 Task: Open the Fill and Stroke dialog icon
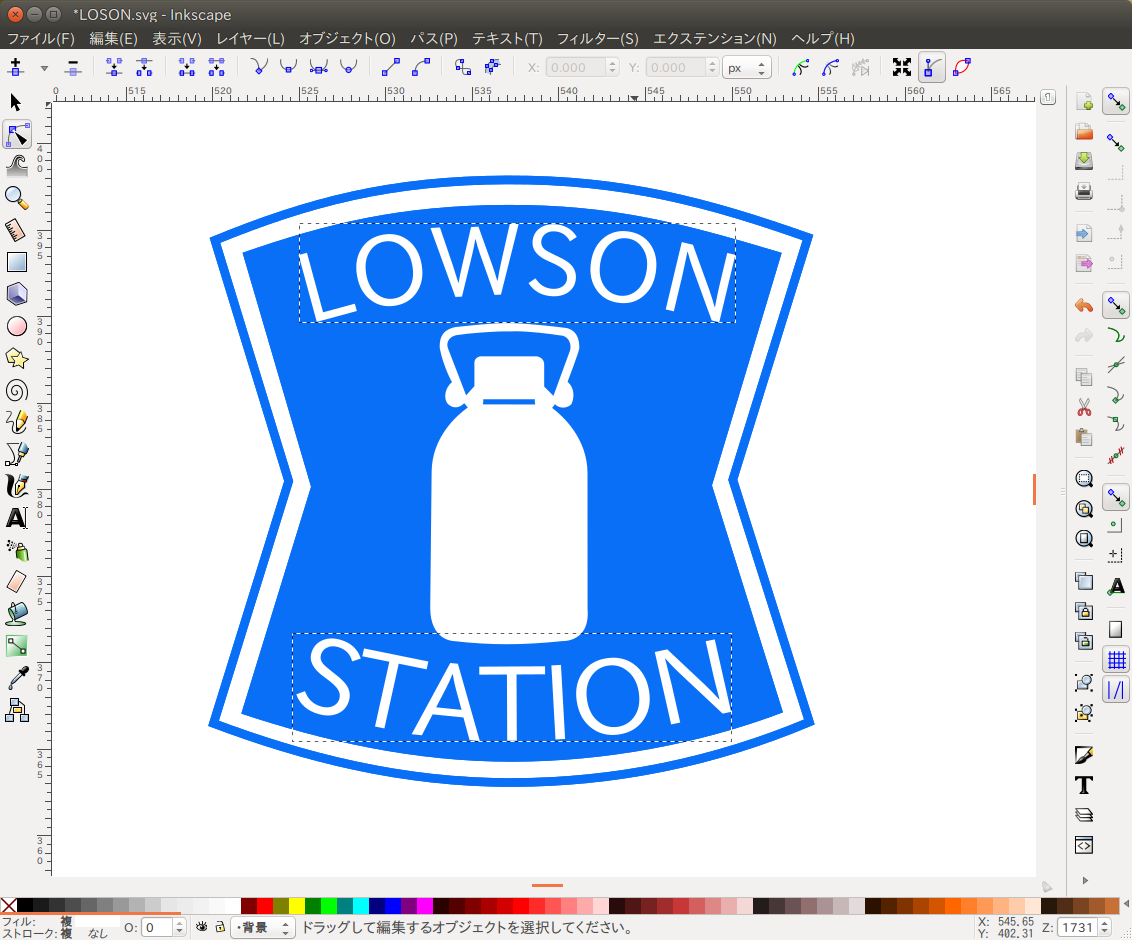1084,755
